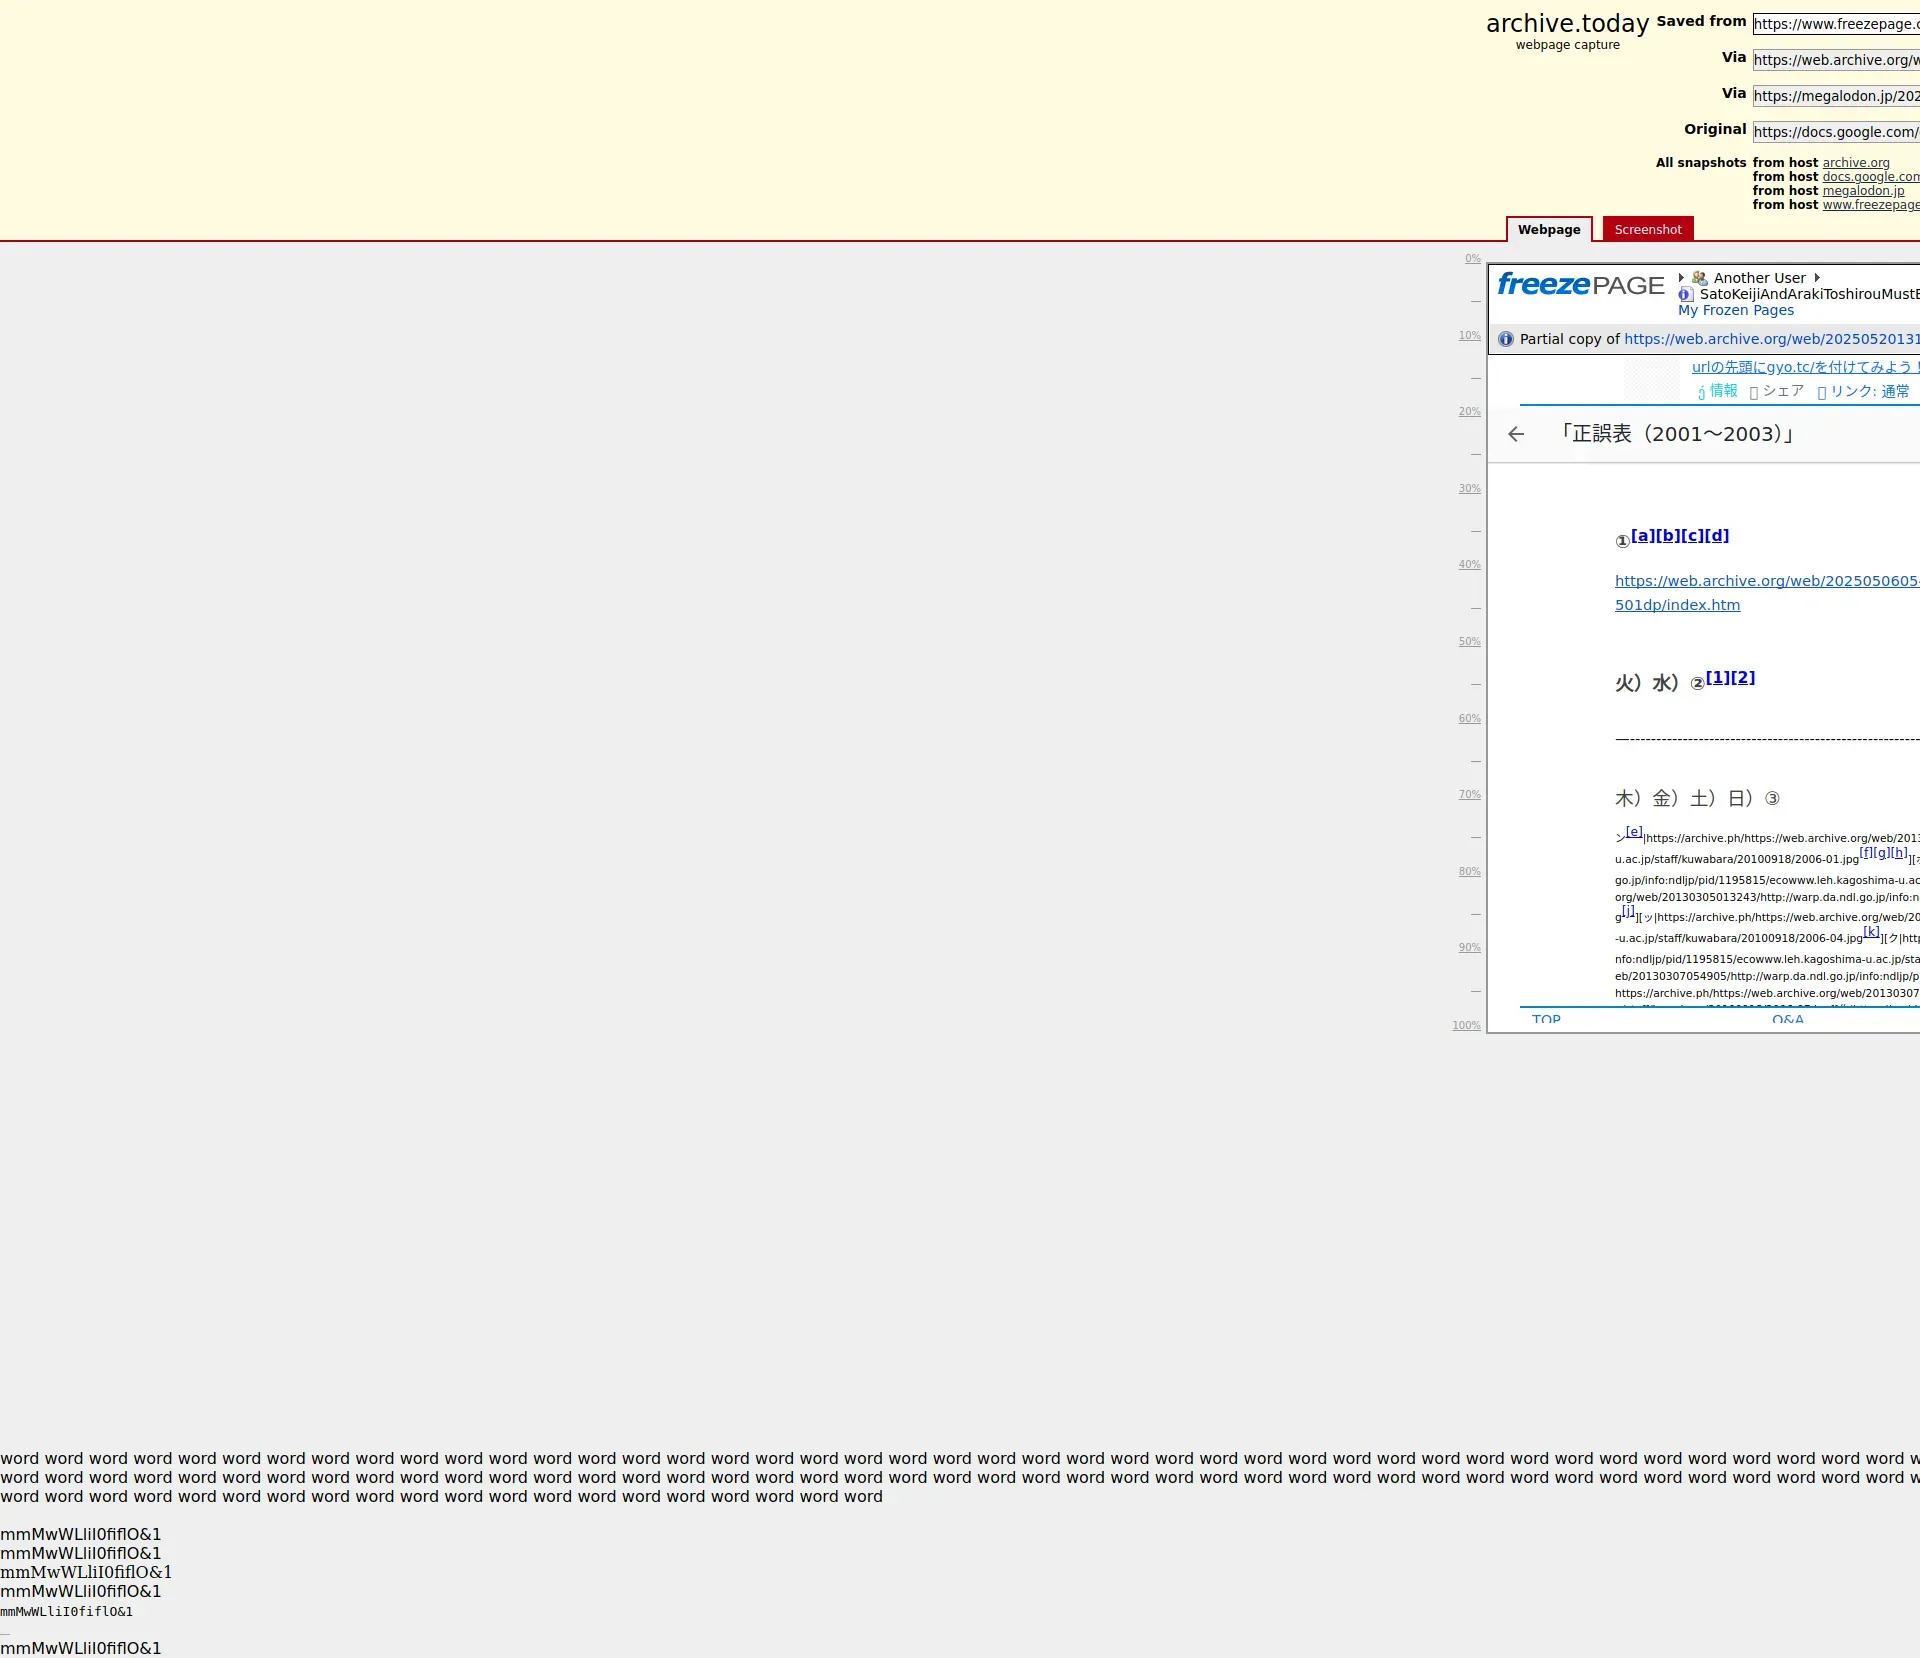Expand the arrow before Another User
The image size is (1920, 1658).
point(1681,278)
